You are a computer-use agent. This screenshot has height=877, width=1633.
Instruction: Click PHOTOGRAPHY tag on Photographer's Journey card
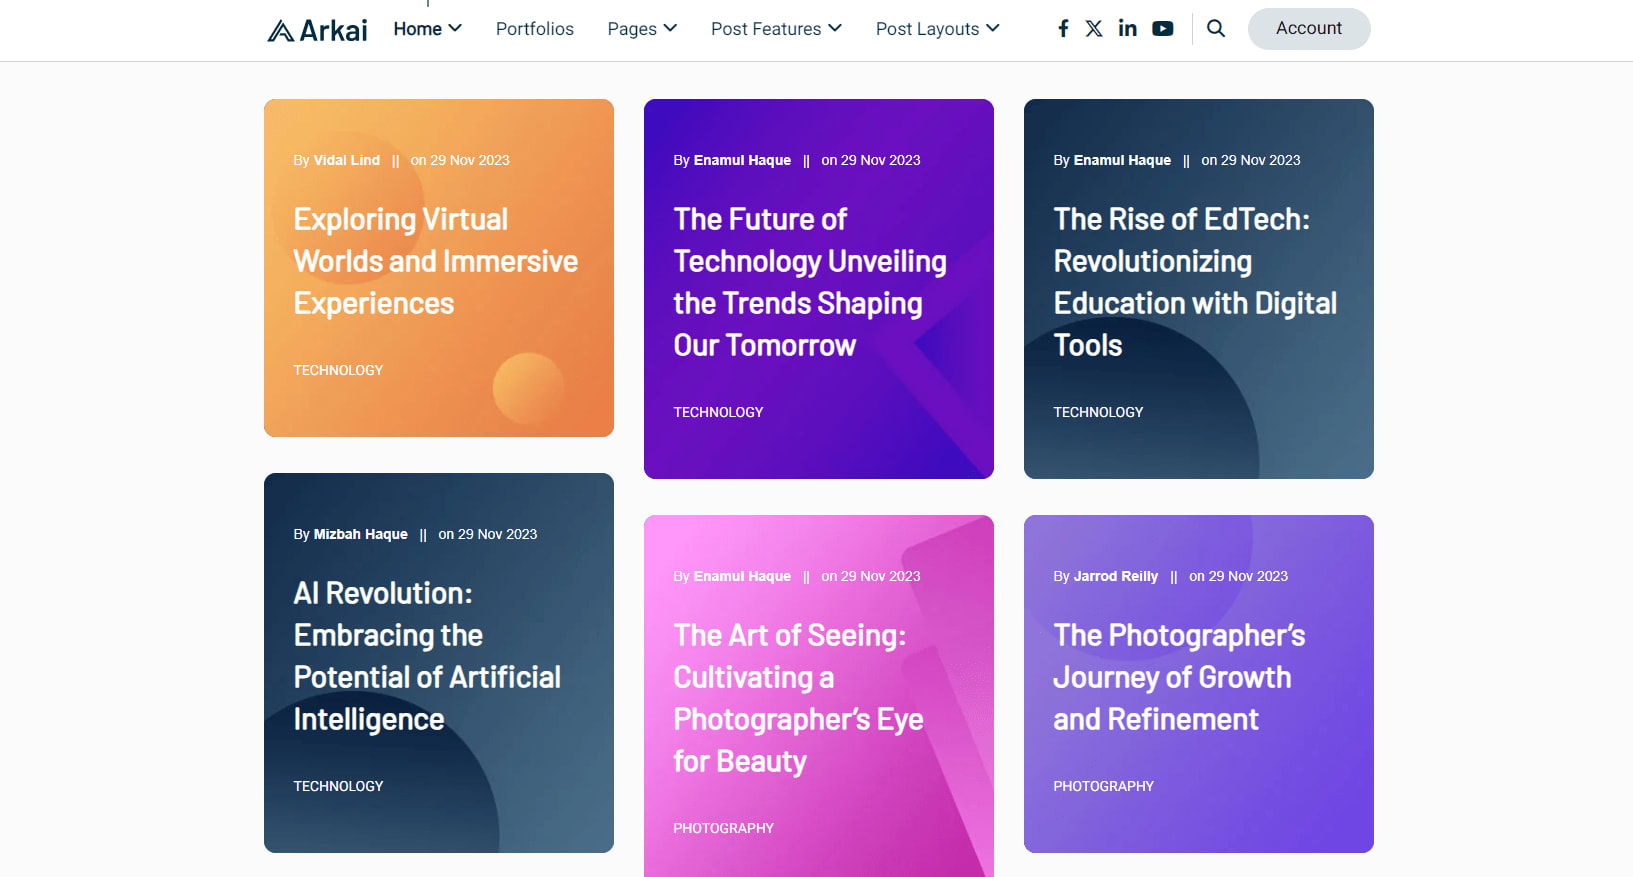[1103, 786]
